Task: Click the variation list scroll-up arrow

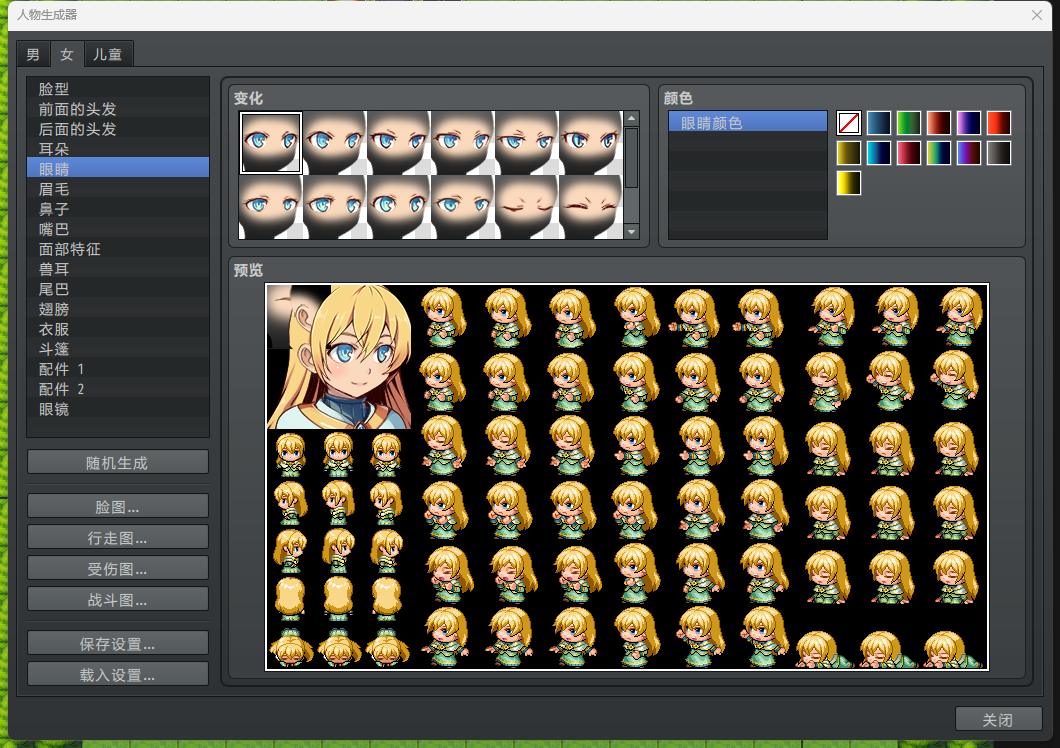Action: [x=631, y=118]
